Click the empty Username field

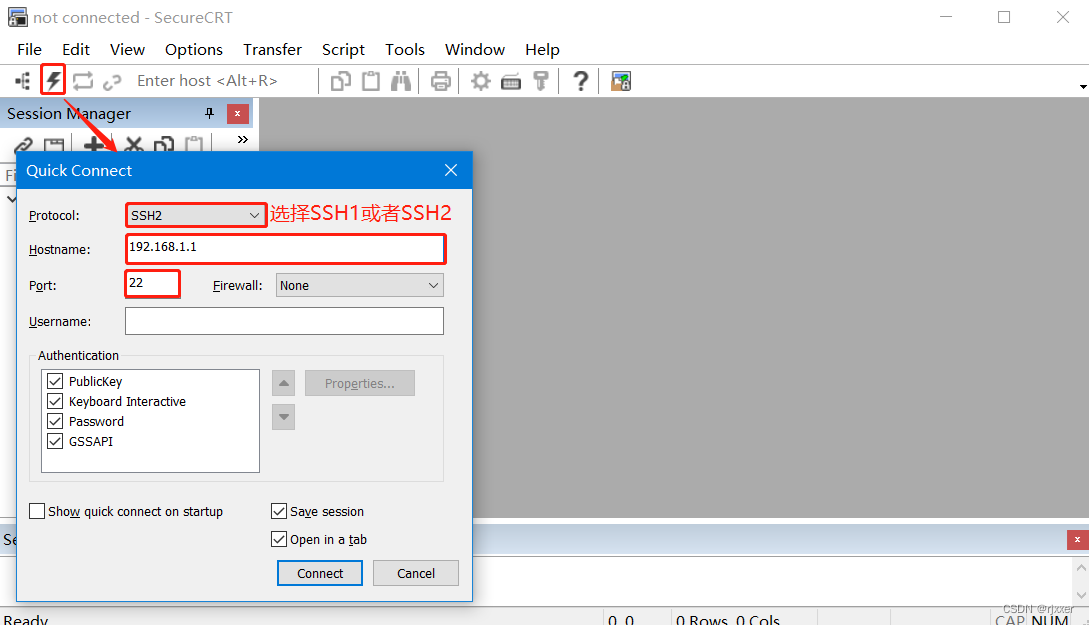(x=284, y=321)
